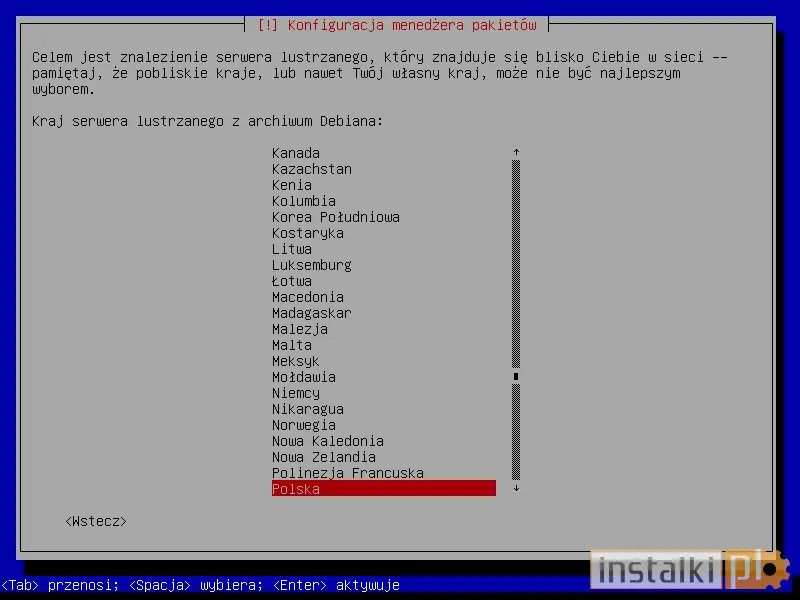The image size is (800, 600).
Task: Select Nowa Zelandia from the list
Action: tap(324, 457)
